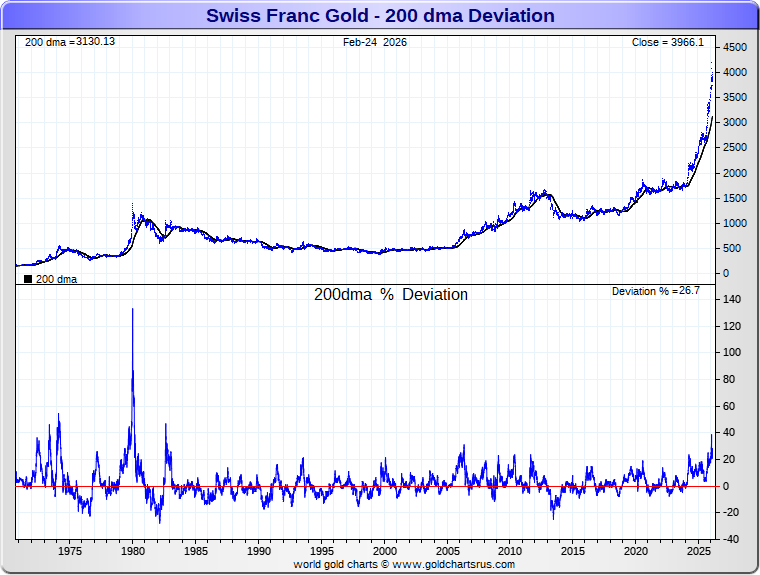
Task: Click the 100 deviation axis label
Action: (732, 352)
